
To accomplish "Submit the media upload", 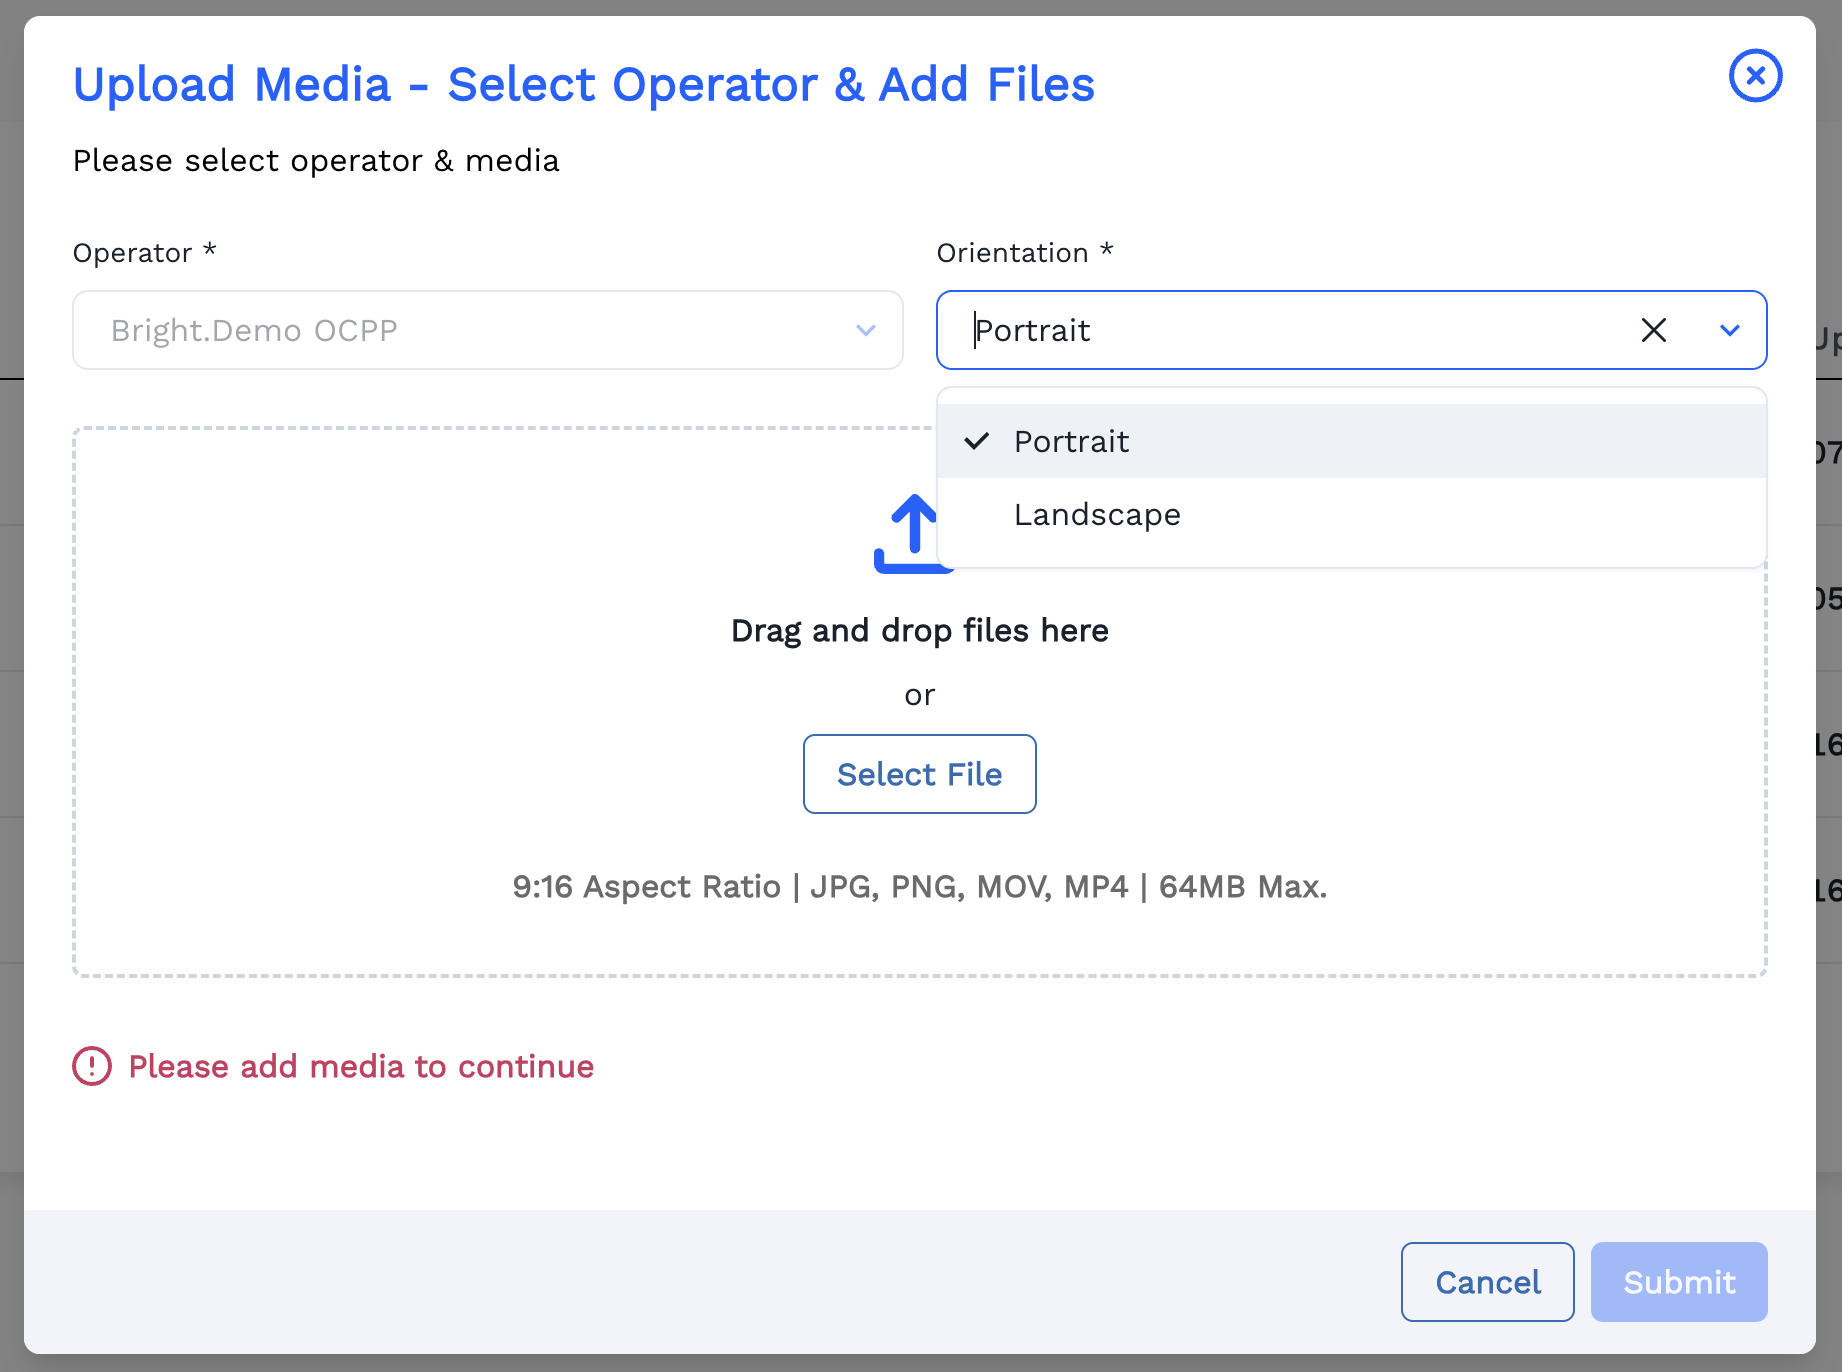I will 1678,1282.
